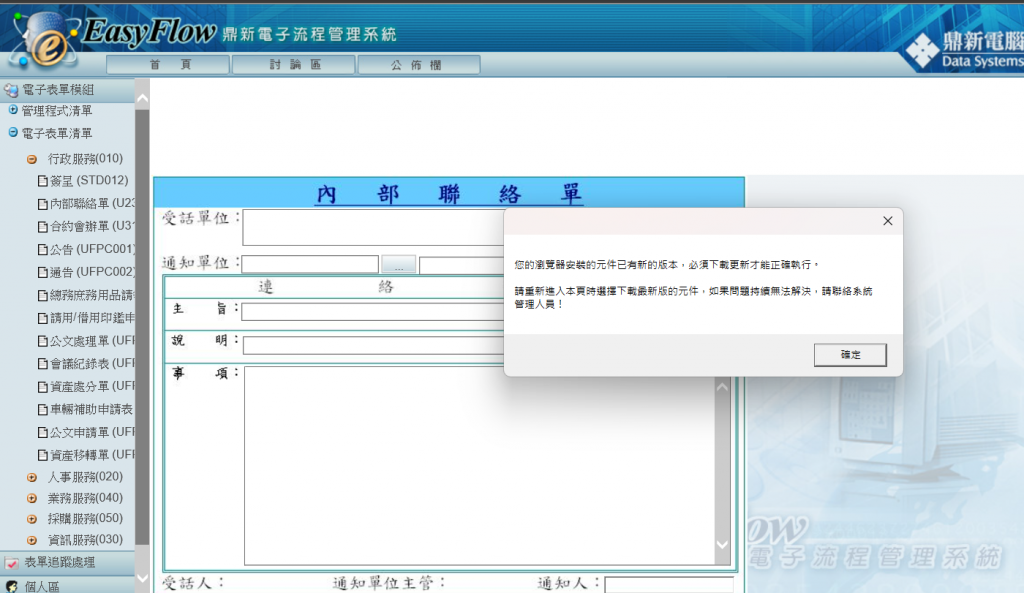Click inside the 事項 text area
Image resolution: width=1024 pixels, height=593 pixels.
[479, 465]
